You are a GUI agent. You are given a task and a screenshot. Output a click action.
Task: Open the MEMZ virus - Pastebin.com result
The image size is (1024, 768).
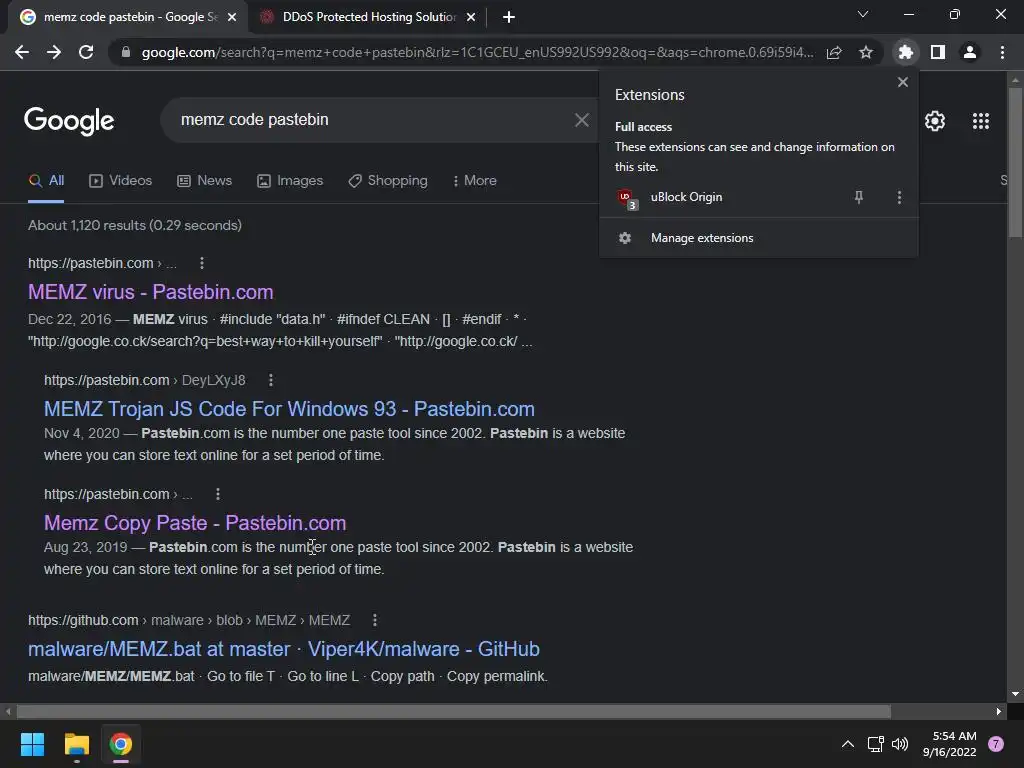click(x=151, y=292)
